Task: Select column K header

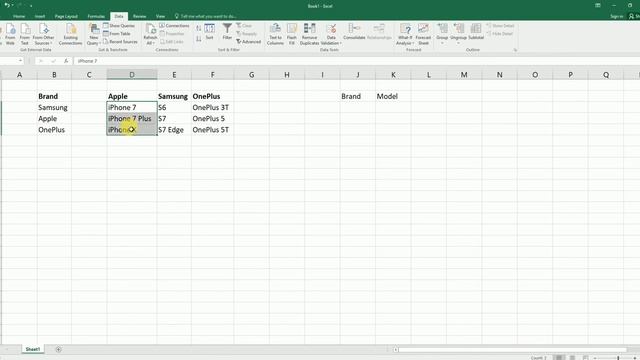Action: click(x=393, y=75)
